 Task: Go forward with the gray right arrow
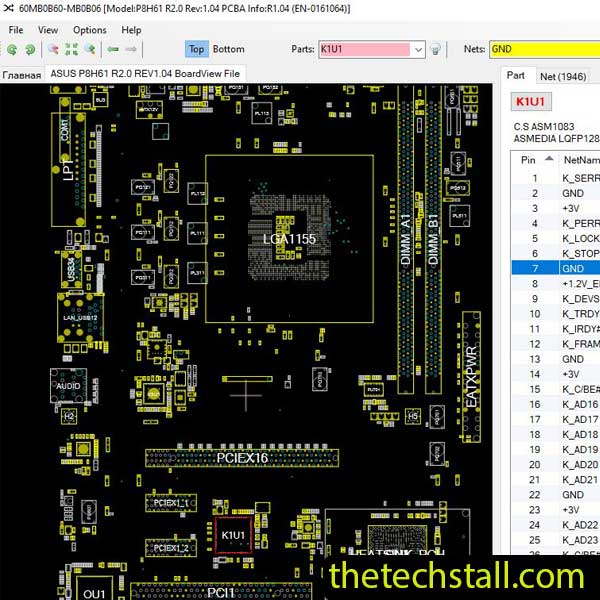click(x=131, y=49)
